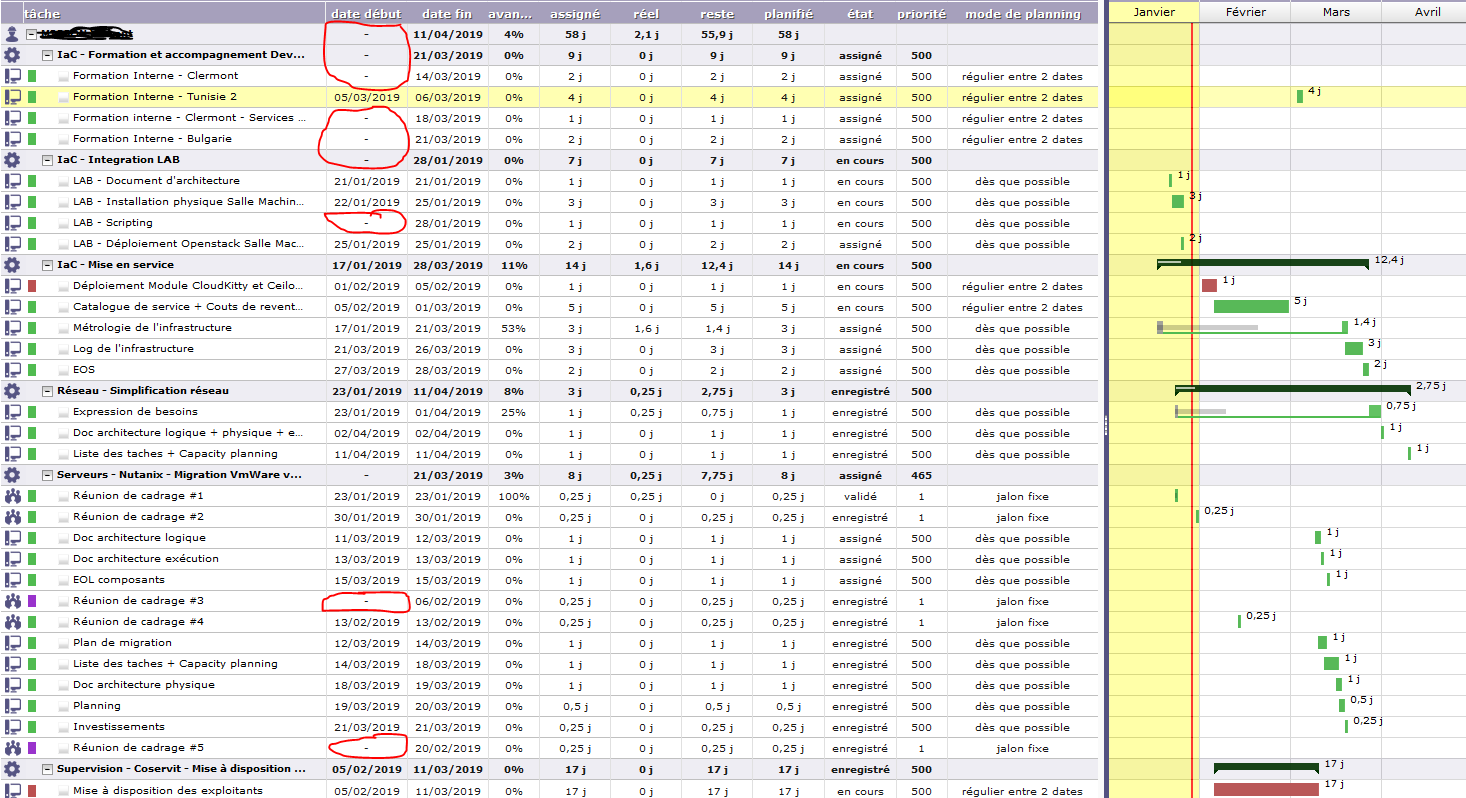Click the activity icon for LAB - Scripting
1466x798 pixels.
tap(12, 223)
